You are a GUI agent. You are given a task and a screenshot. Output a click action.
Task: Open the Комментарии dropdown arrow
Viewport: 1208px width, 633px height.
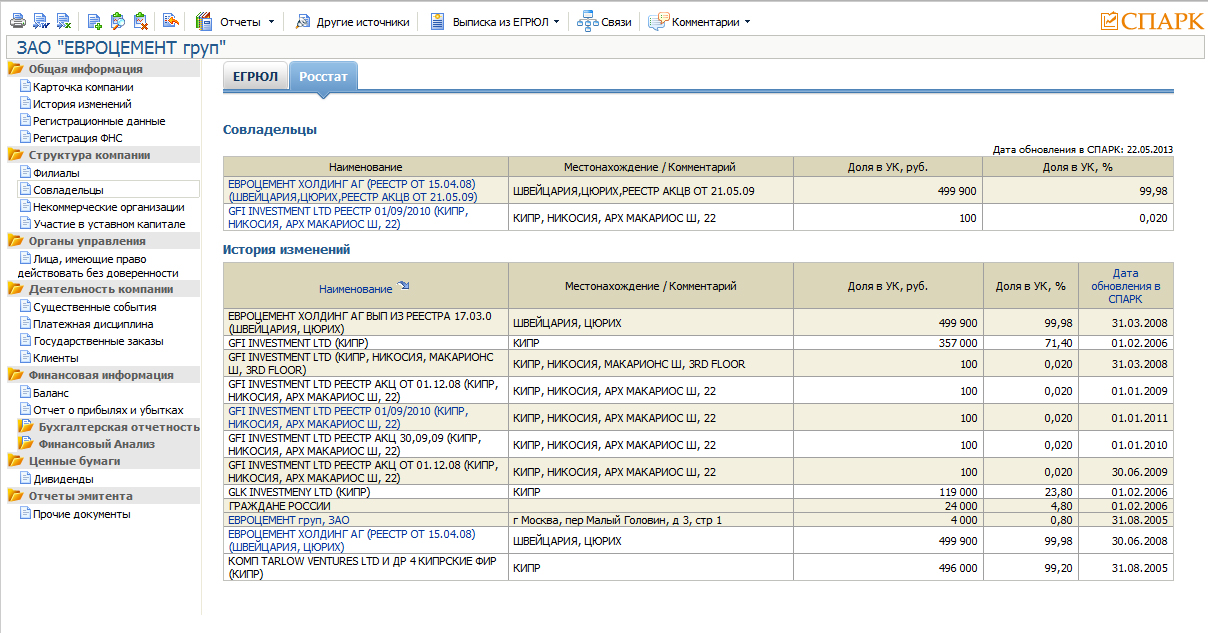[747, 22]
